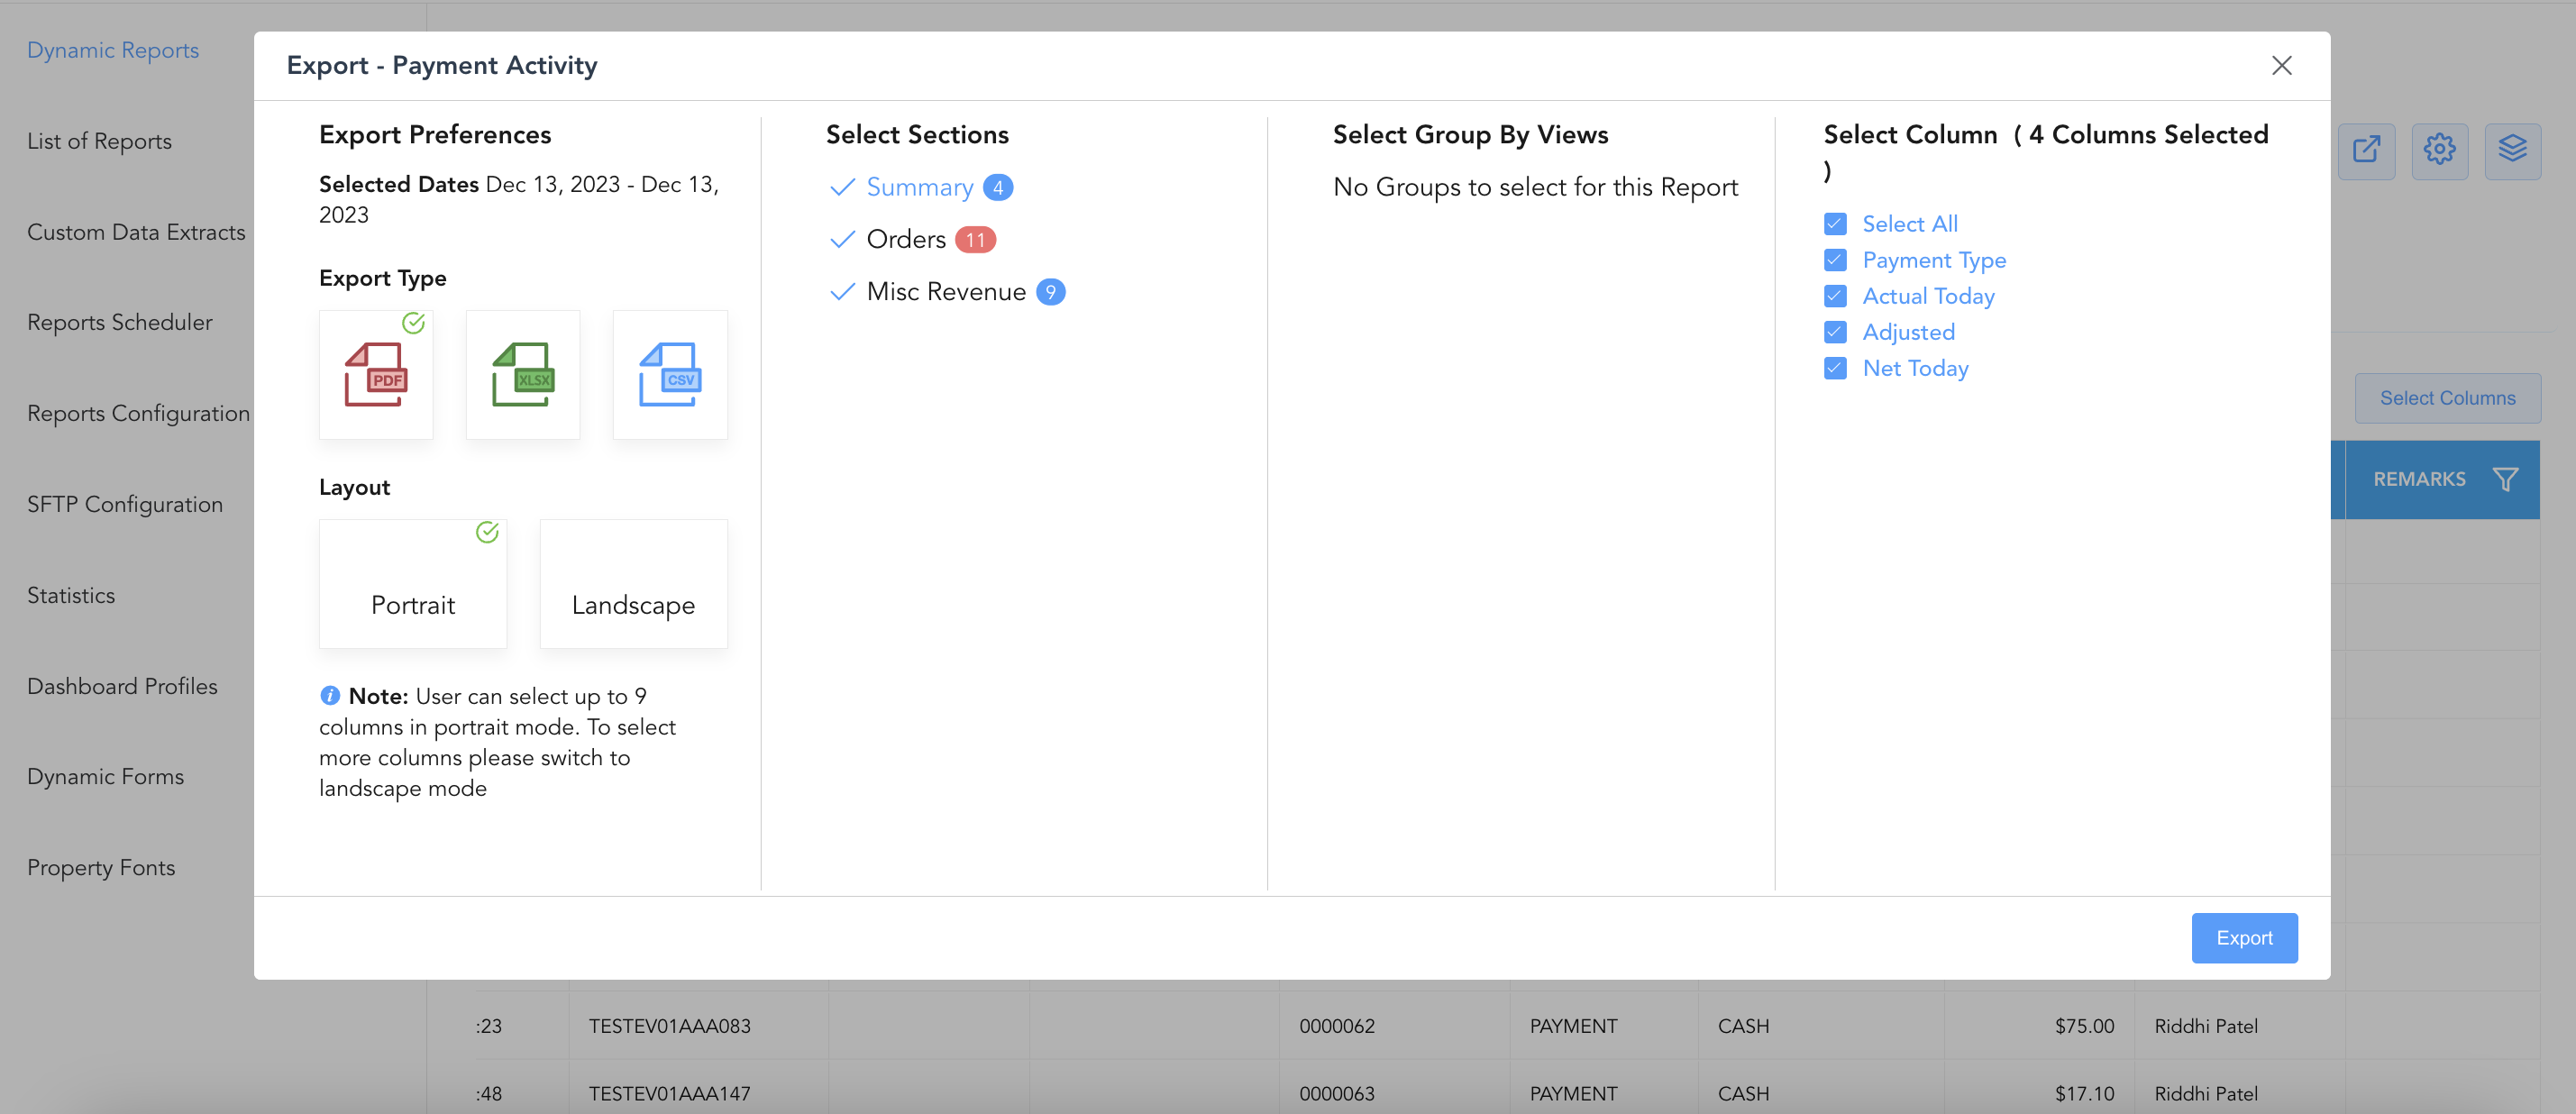Click the Remarks column filter icon
2576x1114 pixels.
coord(2505,480)
